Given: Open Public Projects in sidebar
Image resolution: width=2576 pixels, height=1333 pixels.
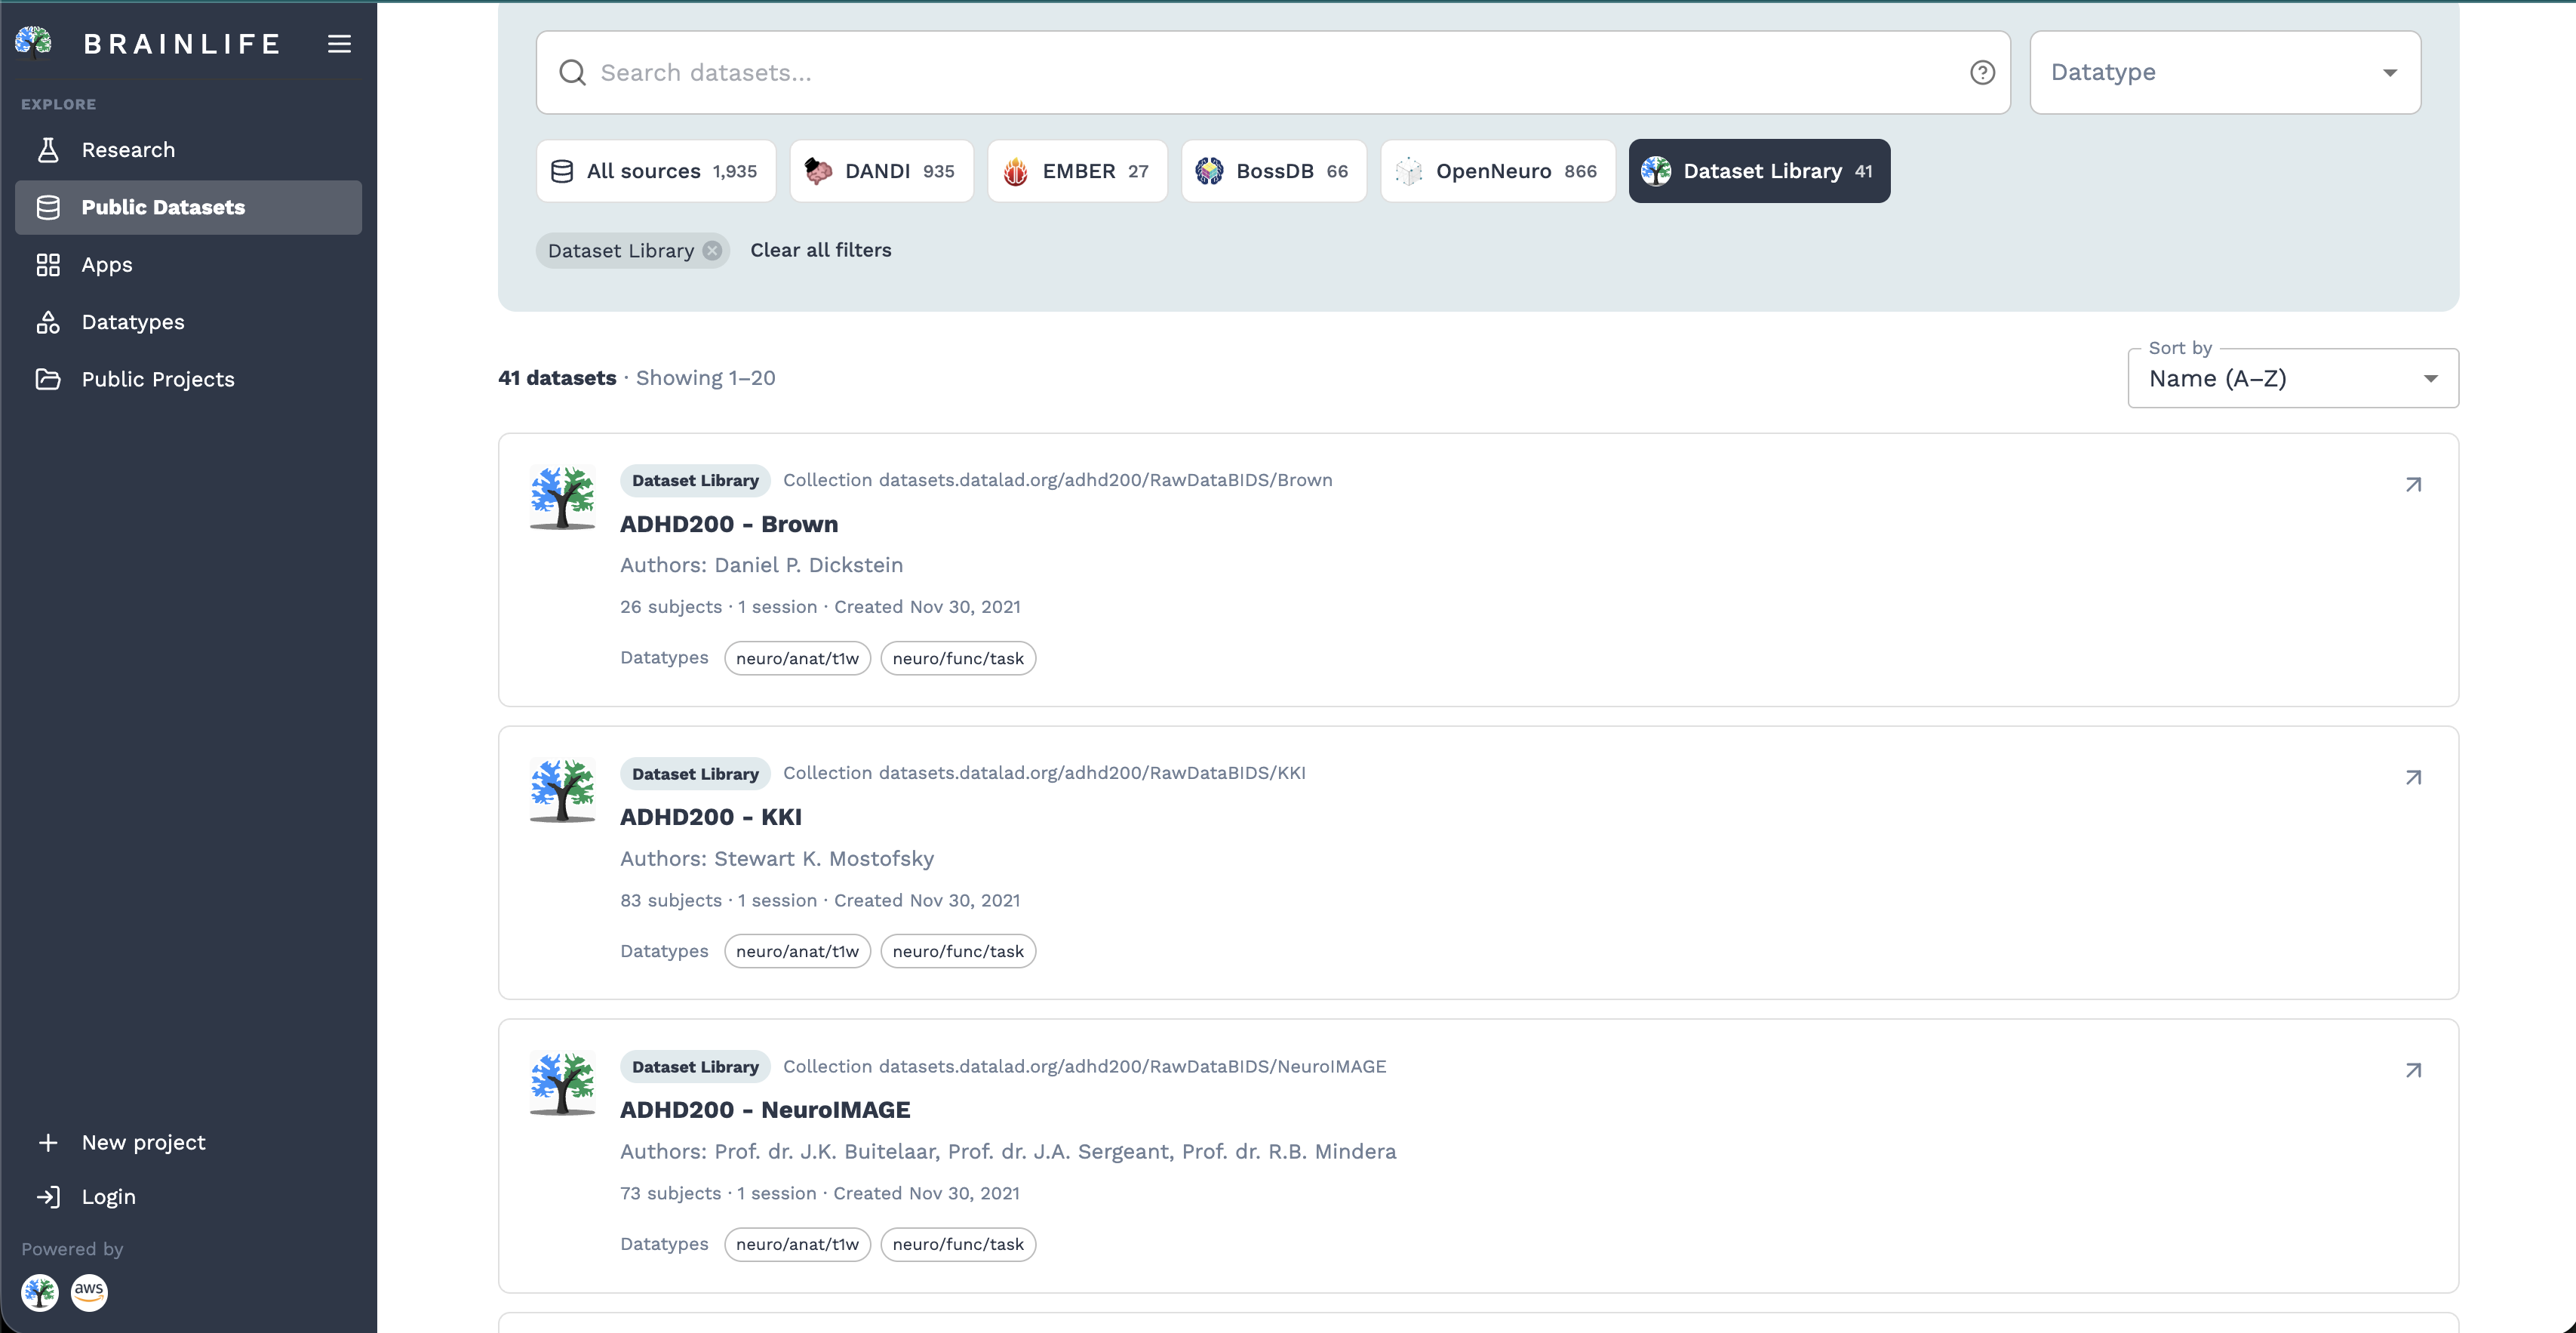Looking at the screenshot, I should tap(188, 379).
